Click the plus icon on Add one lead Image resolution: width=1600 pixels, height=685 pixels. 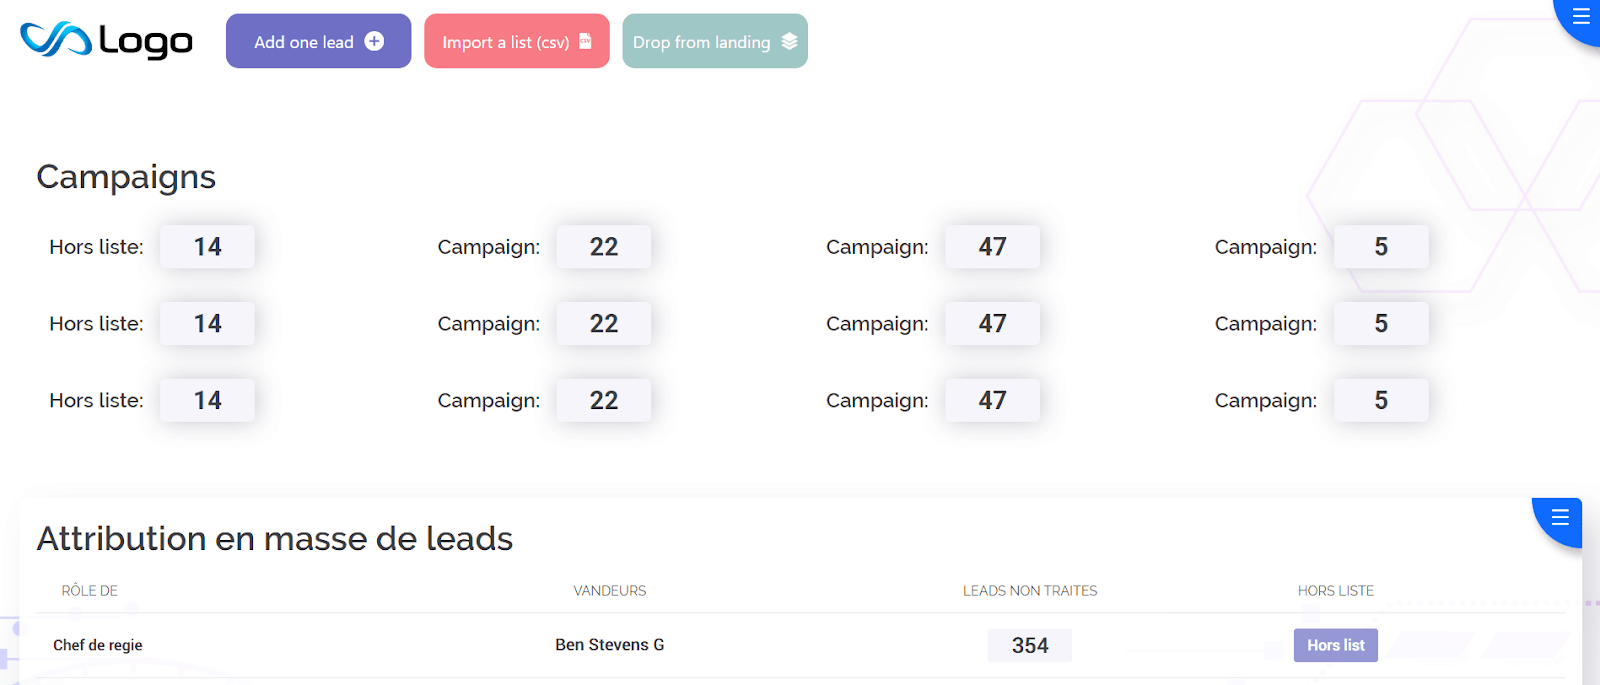pyautogui.click(x=375, y=41)
